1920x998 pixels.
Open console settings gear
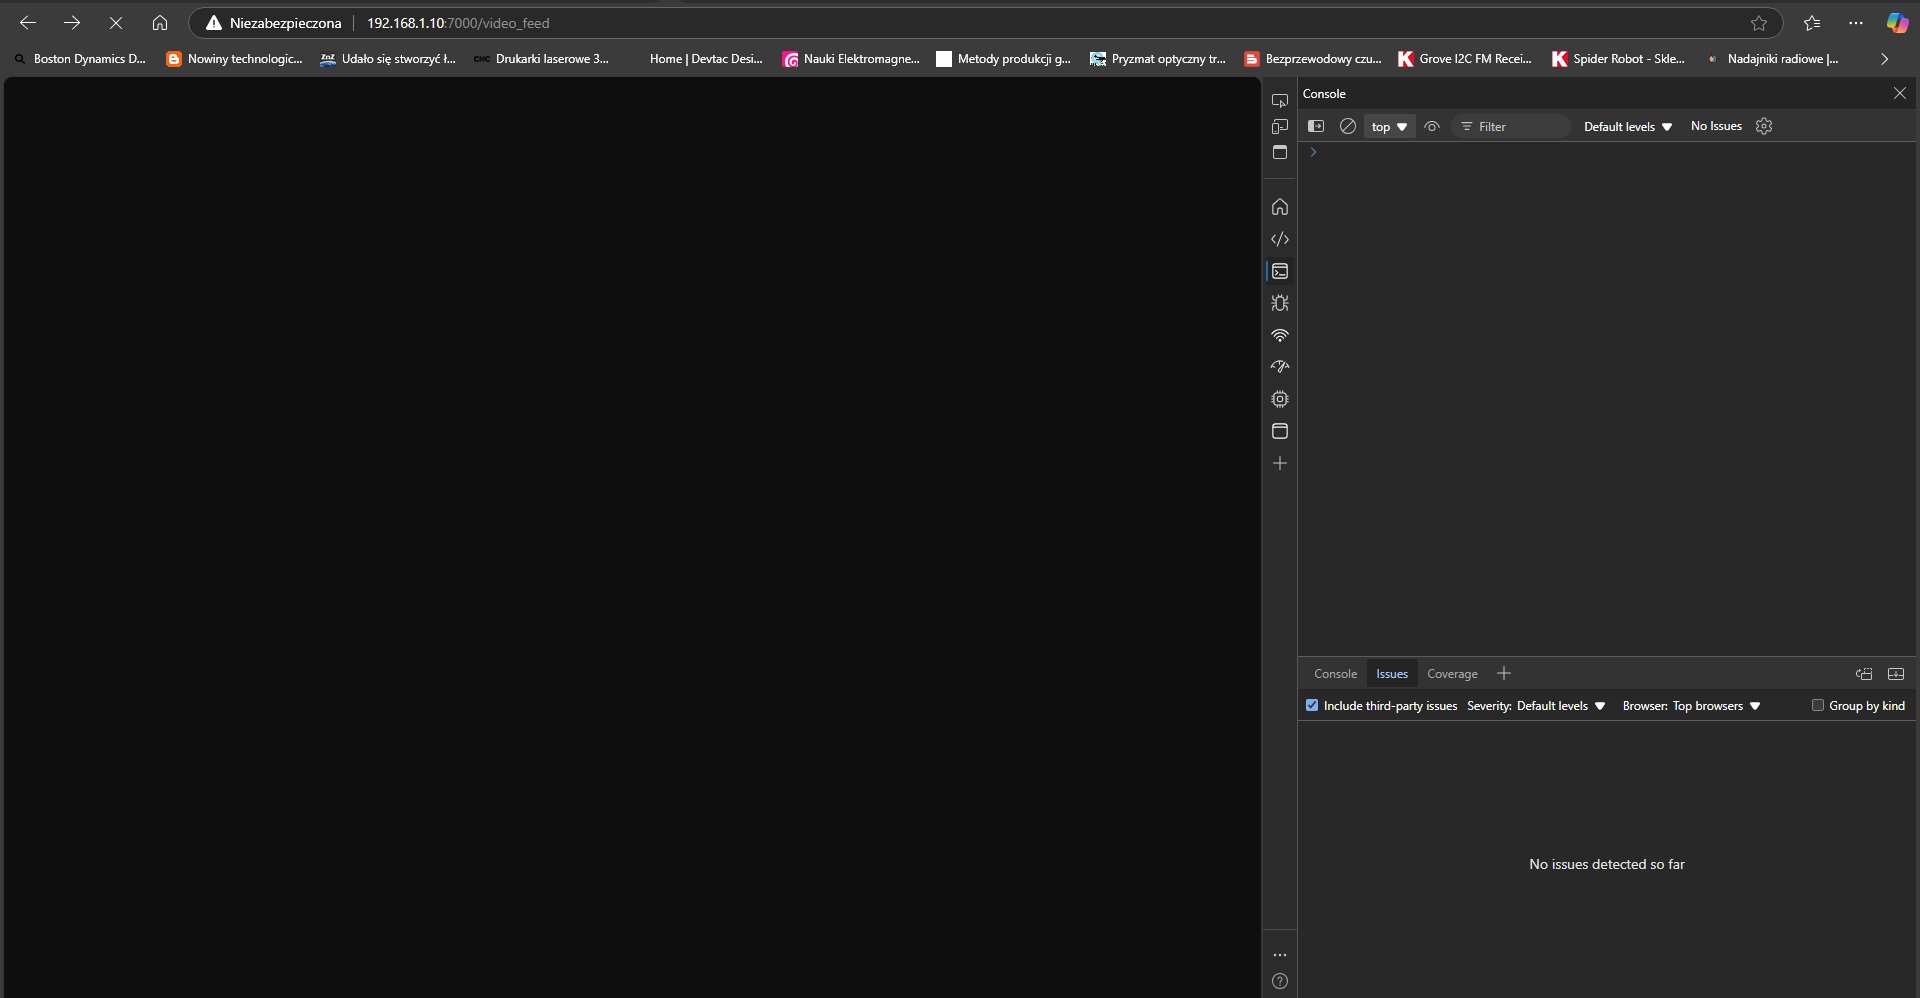pyautogui.click(x=1764, y=126)
